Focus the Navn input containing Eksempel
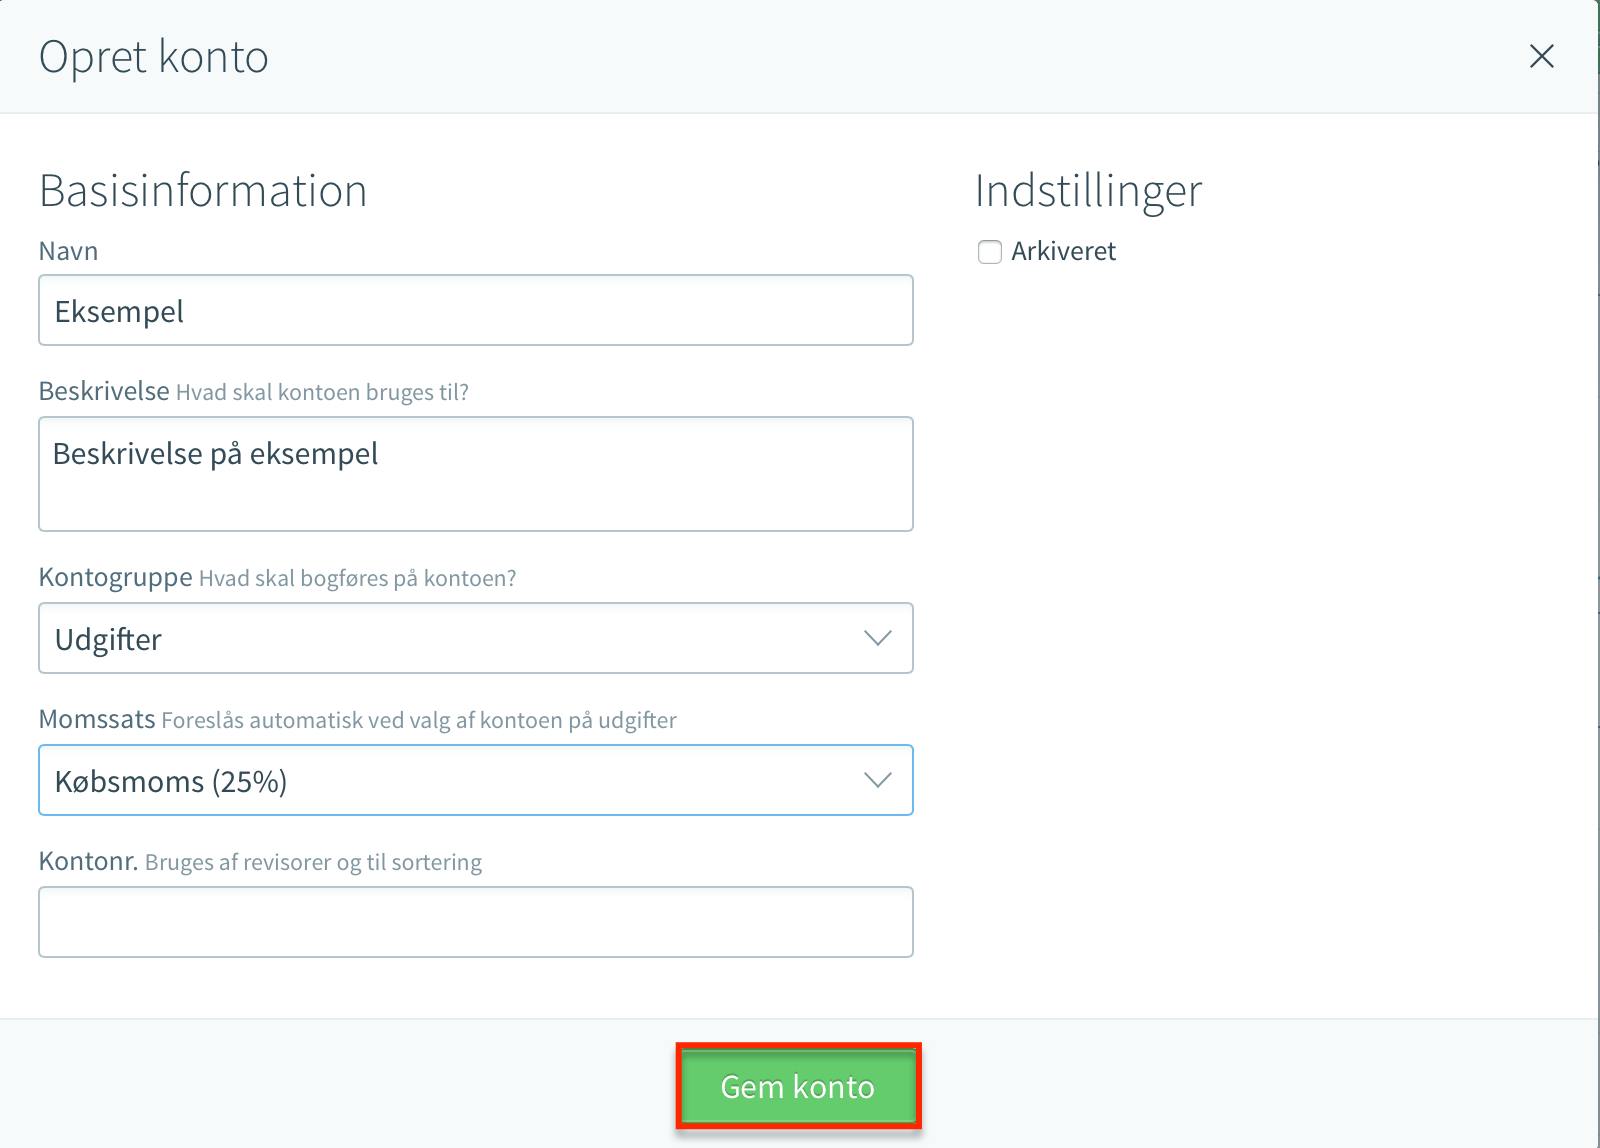The image size is (1600, 1148). pyautogui.click(x=476, y=310)
